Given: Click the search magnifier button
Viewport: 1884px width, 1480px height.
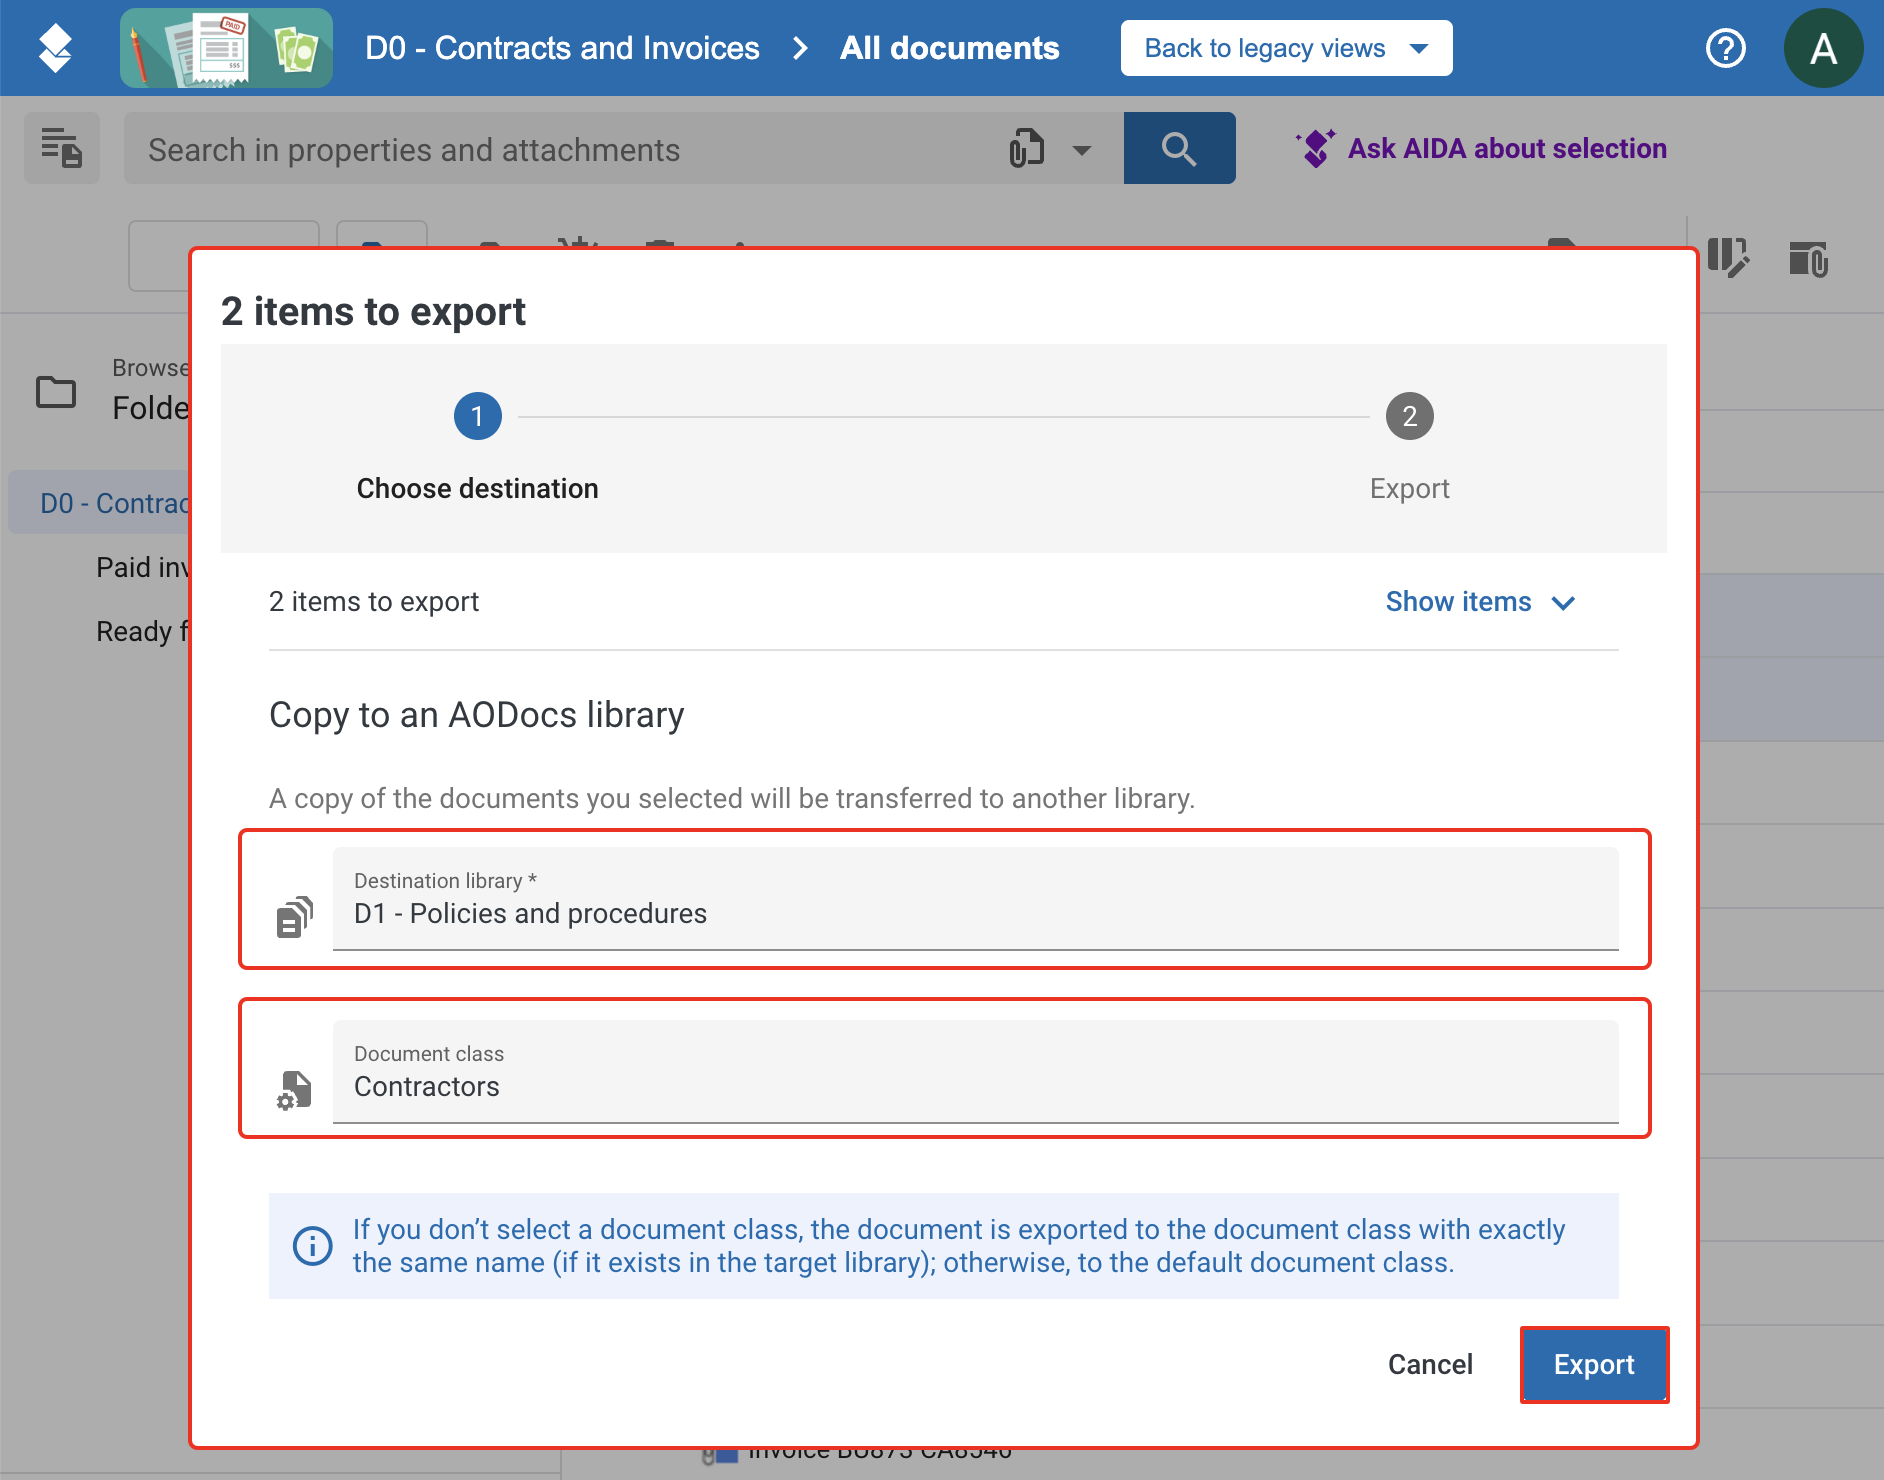Looking at the screenshot, I should [1179, 148].
